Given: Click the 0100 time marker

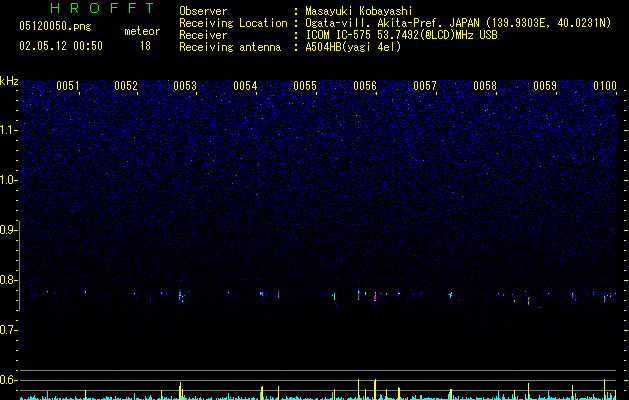Looking at the screenshot, I should click(x=605, y=86).
